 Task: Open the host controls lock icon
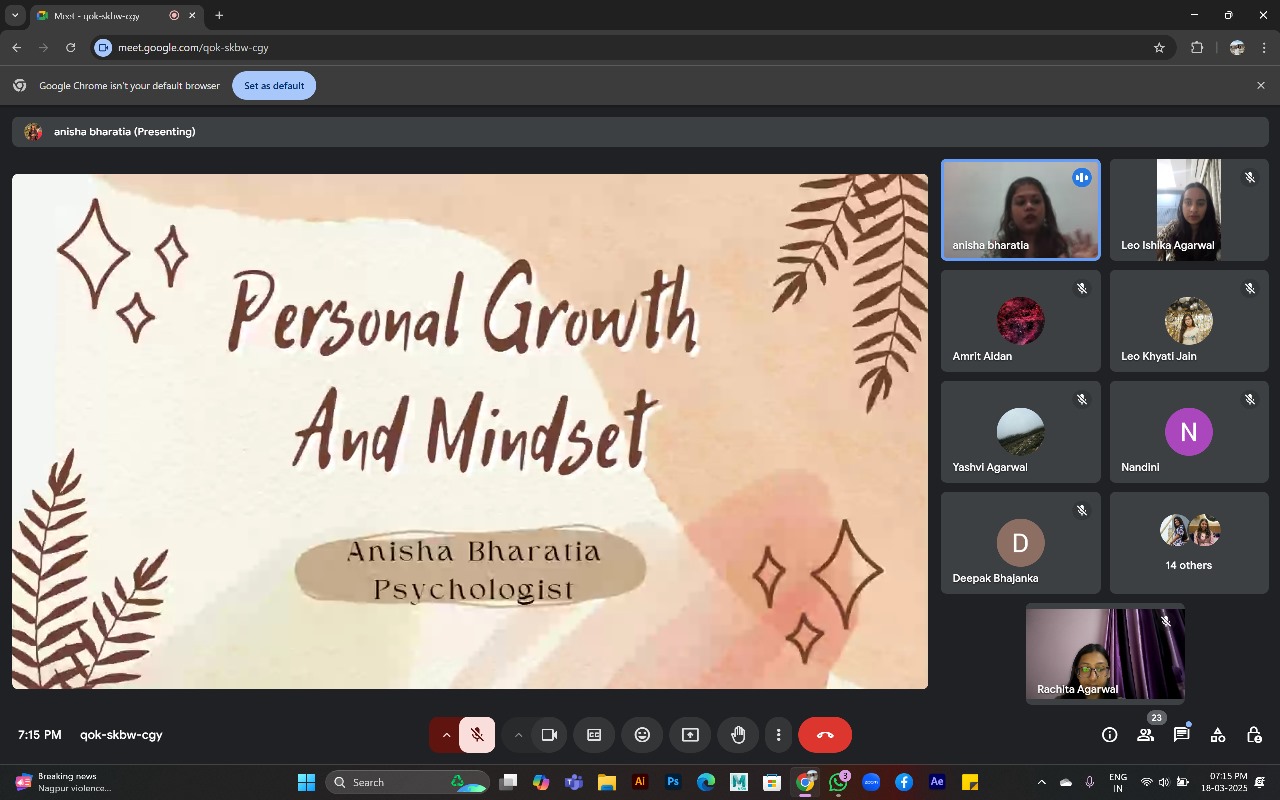(x=1253, y=735)
